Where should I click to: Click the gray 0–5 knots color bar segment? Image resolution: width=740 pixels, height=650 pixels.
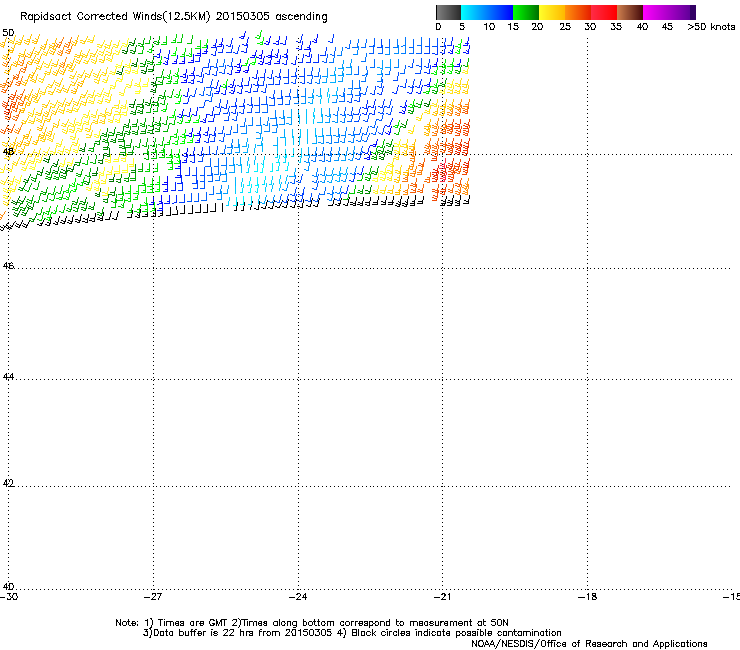tap(448, 12)
